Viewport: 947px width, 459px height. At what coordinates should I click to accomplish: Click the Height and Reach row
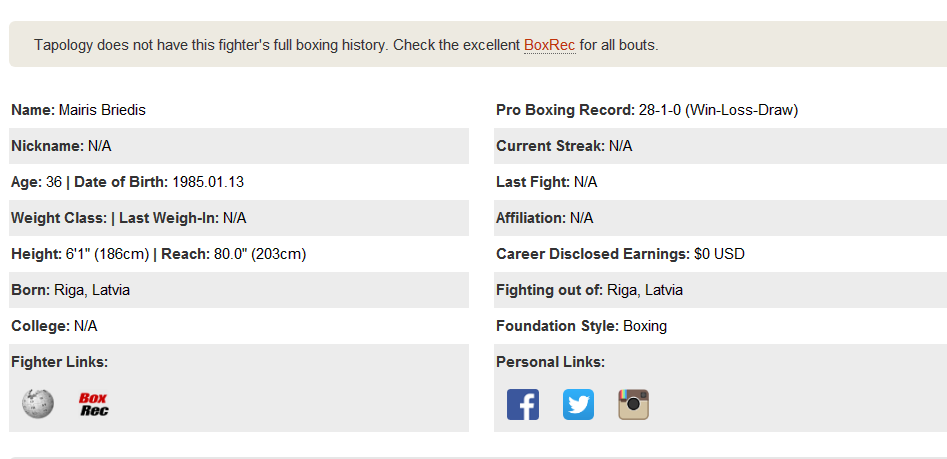click(x=239, y=254)
